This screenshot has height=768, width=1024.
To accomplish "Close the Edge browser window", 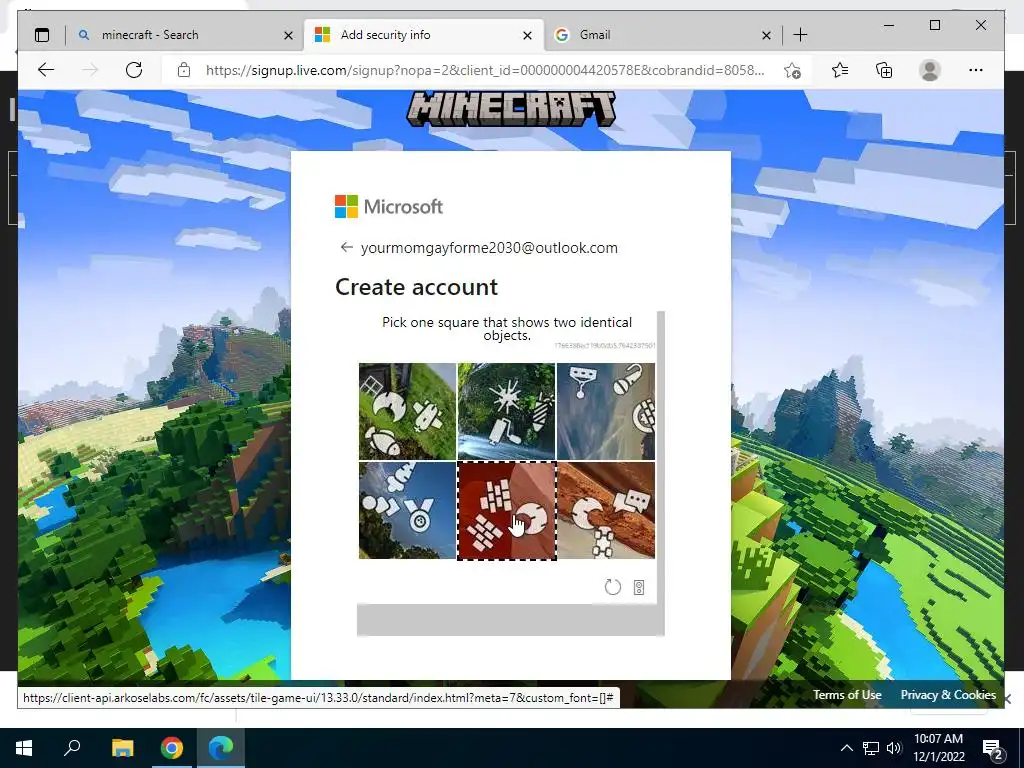I will 981,25.
